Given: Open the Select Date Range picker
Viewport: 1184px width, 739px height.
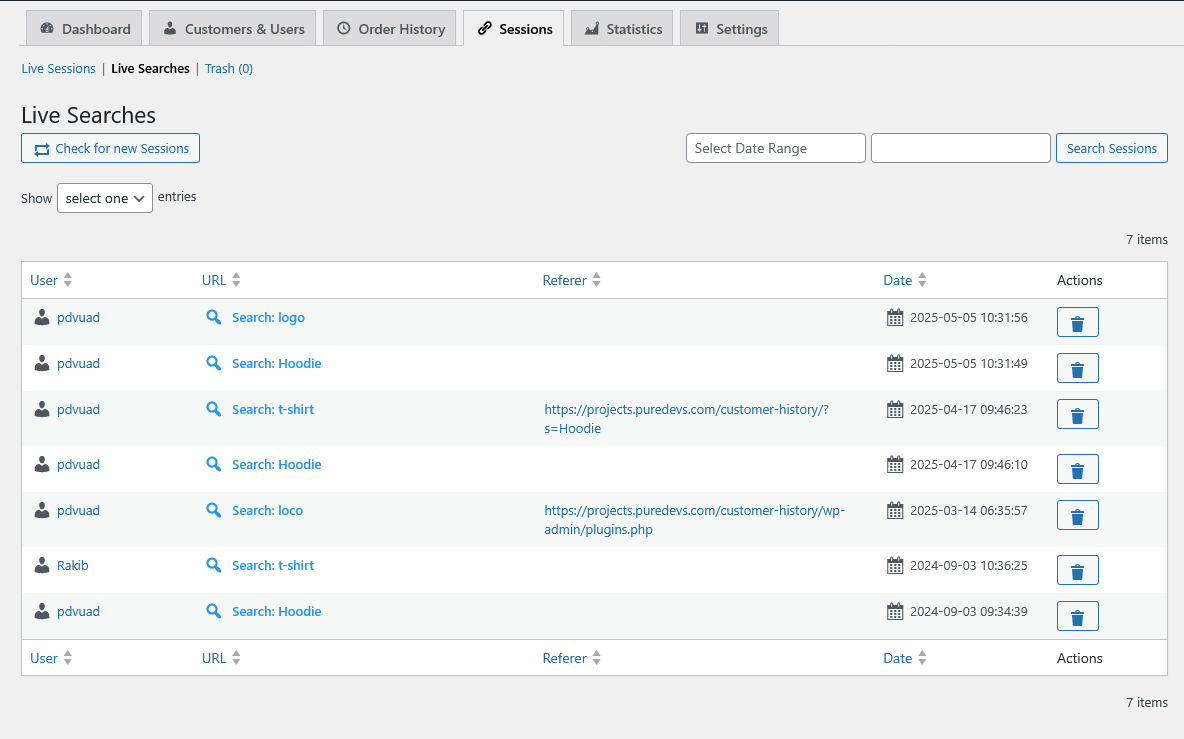Looking at the screenshot, I should [x=775, y=147].
